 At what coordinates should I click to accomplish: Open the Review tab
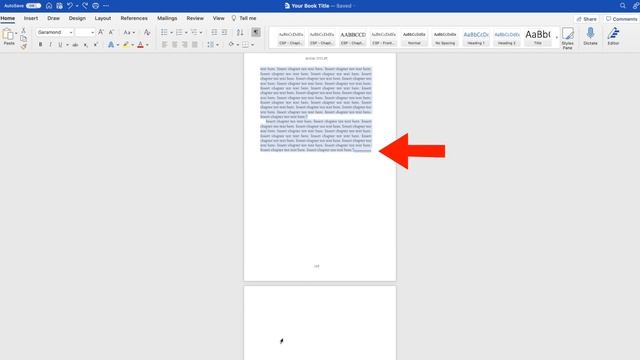tap(195, 18)
